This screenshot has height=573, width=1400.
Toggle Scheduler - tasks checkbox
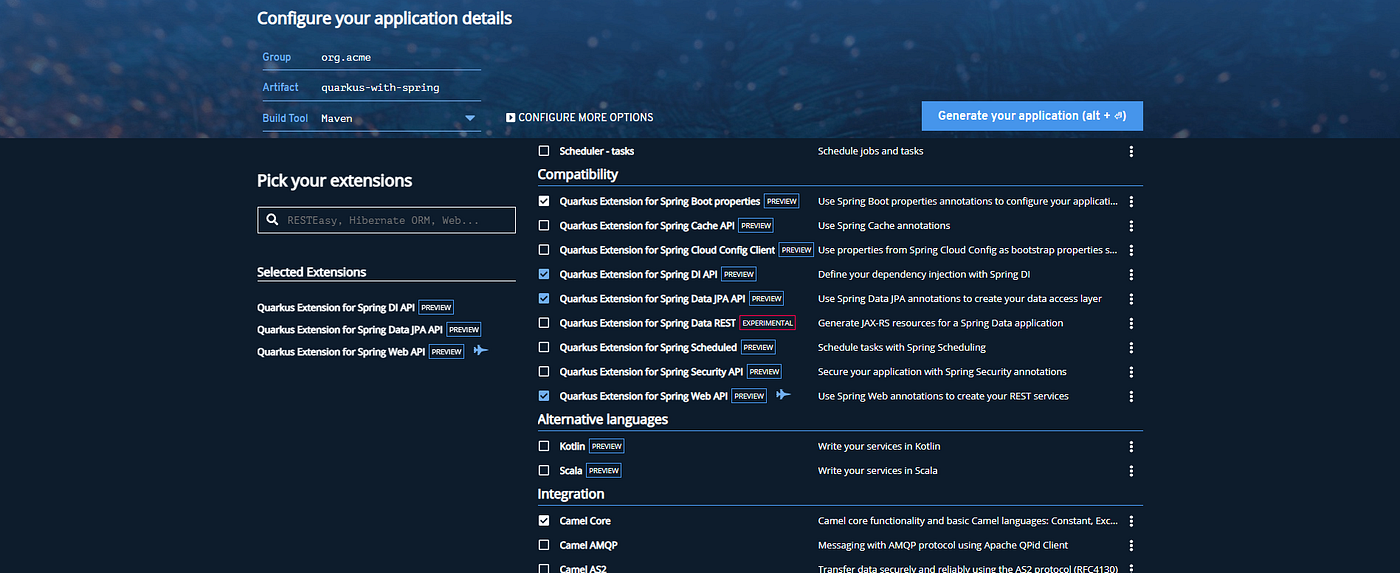click(544, 151)
